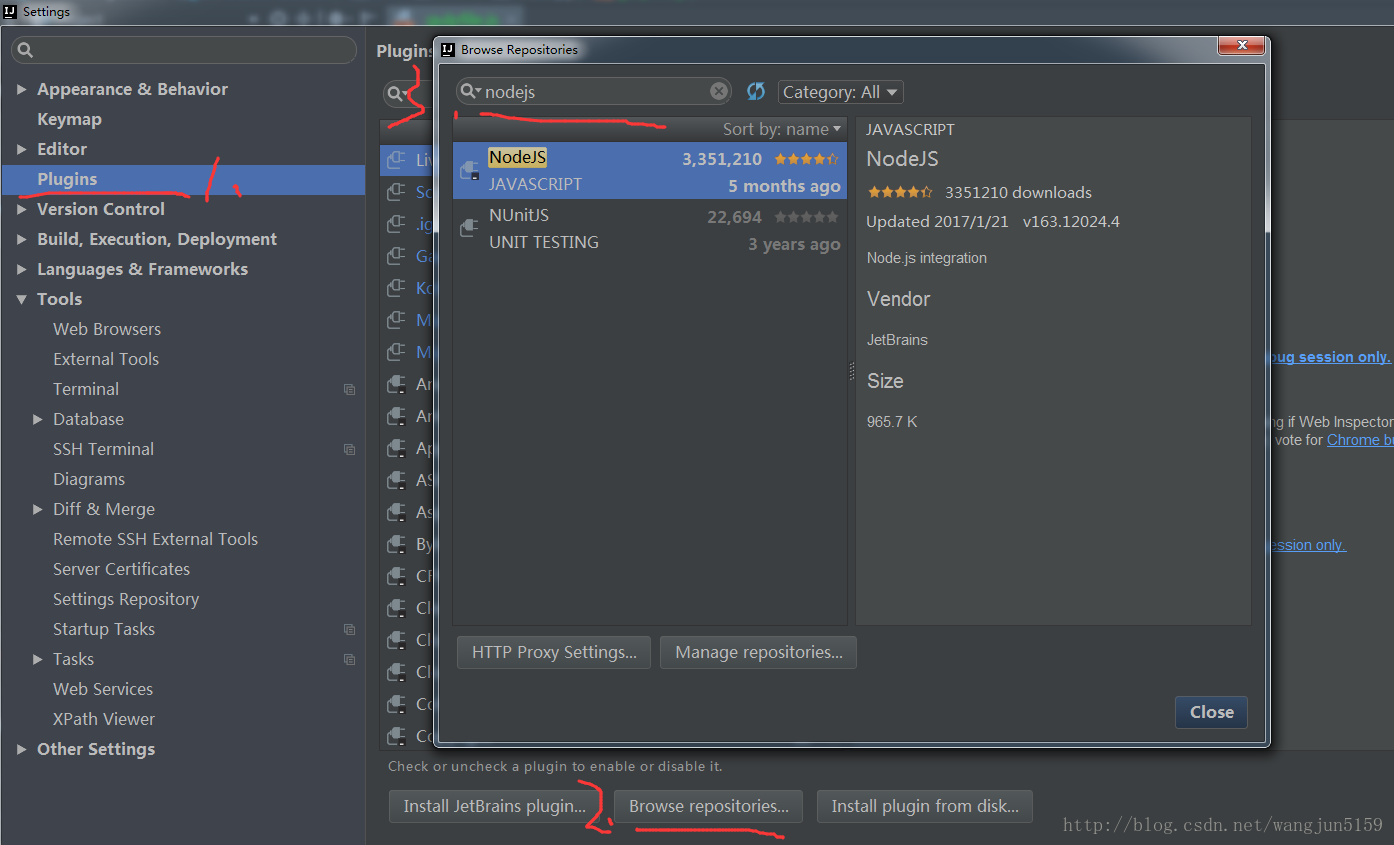Click the Tasks project-level icon
The width and height of the screenshot is (1394, 845).
coord(349,659)
